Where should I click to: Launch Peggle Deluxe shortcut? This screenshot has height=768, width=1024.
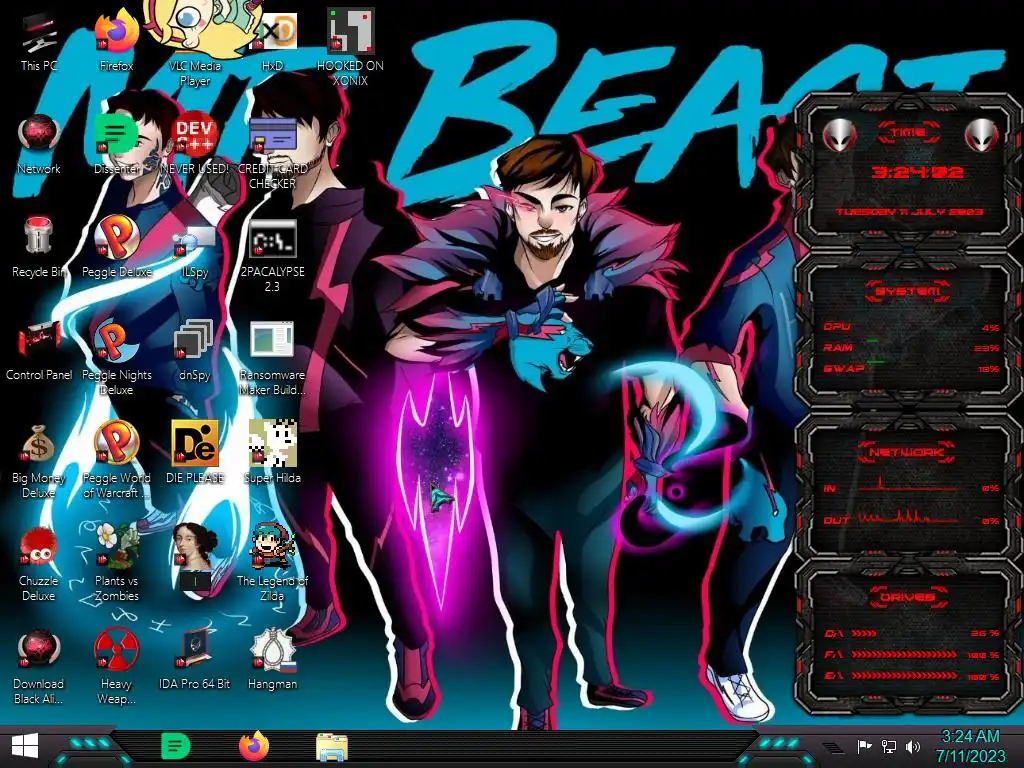[x=116, y=248]
